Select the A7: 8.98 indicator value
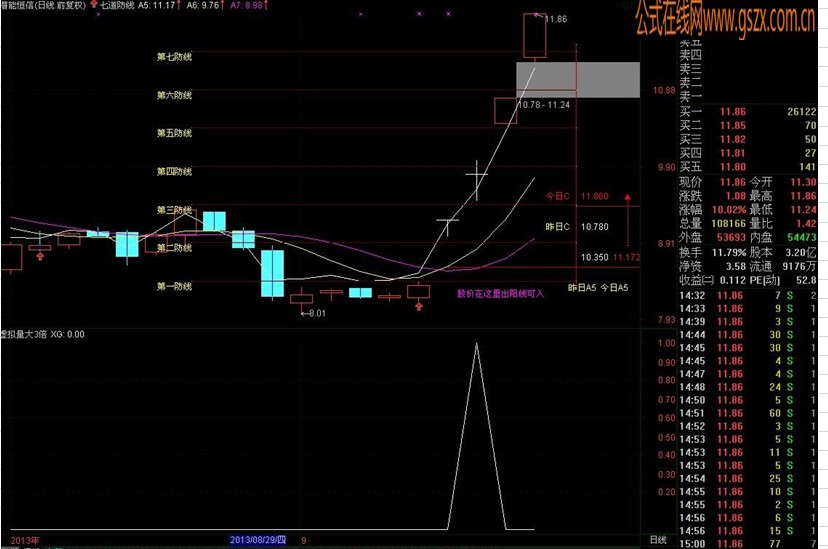Viewport: 828px width, 549px height. (246, 5)
